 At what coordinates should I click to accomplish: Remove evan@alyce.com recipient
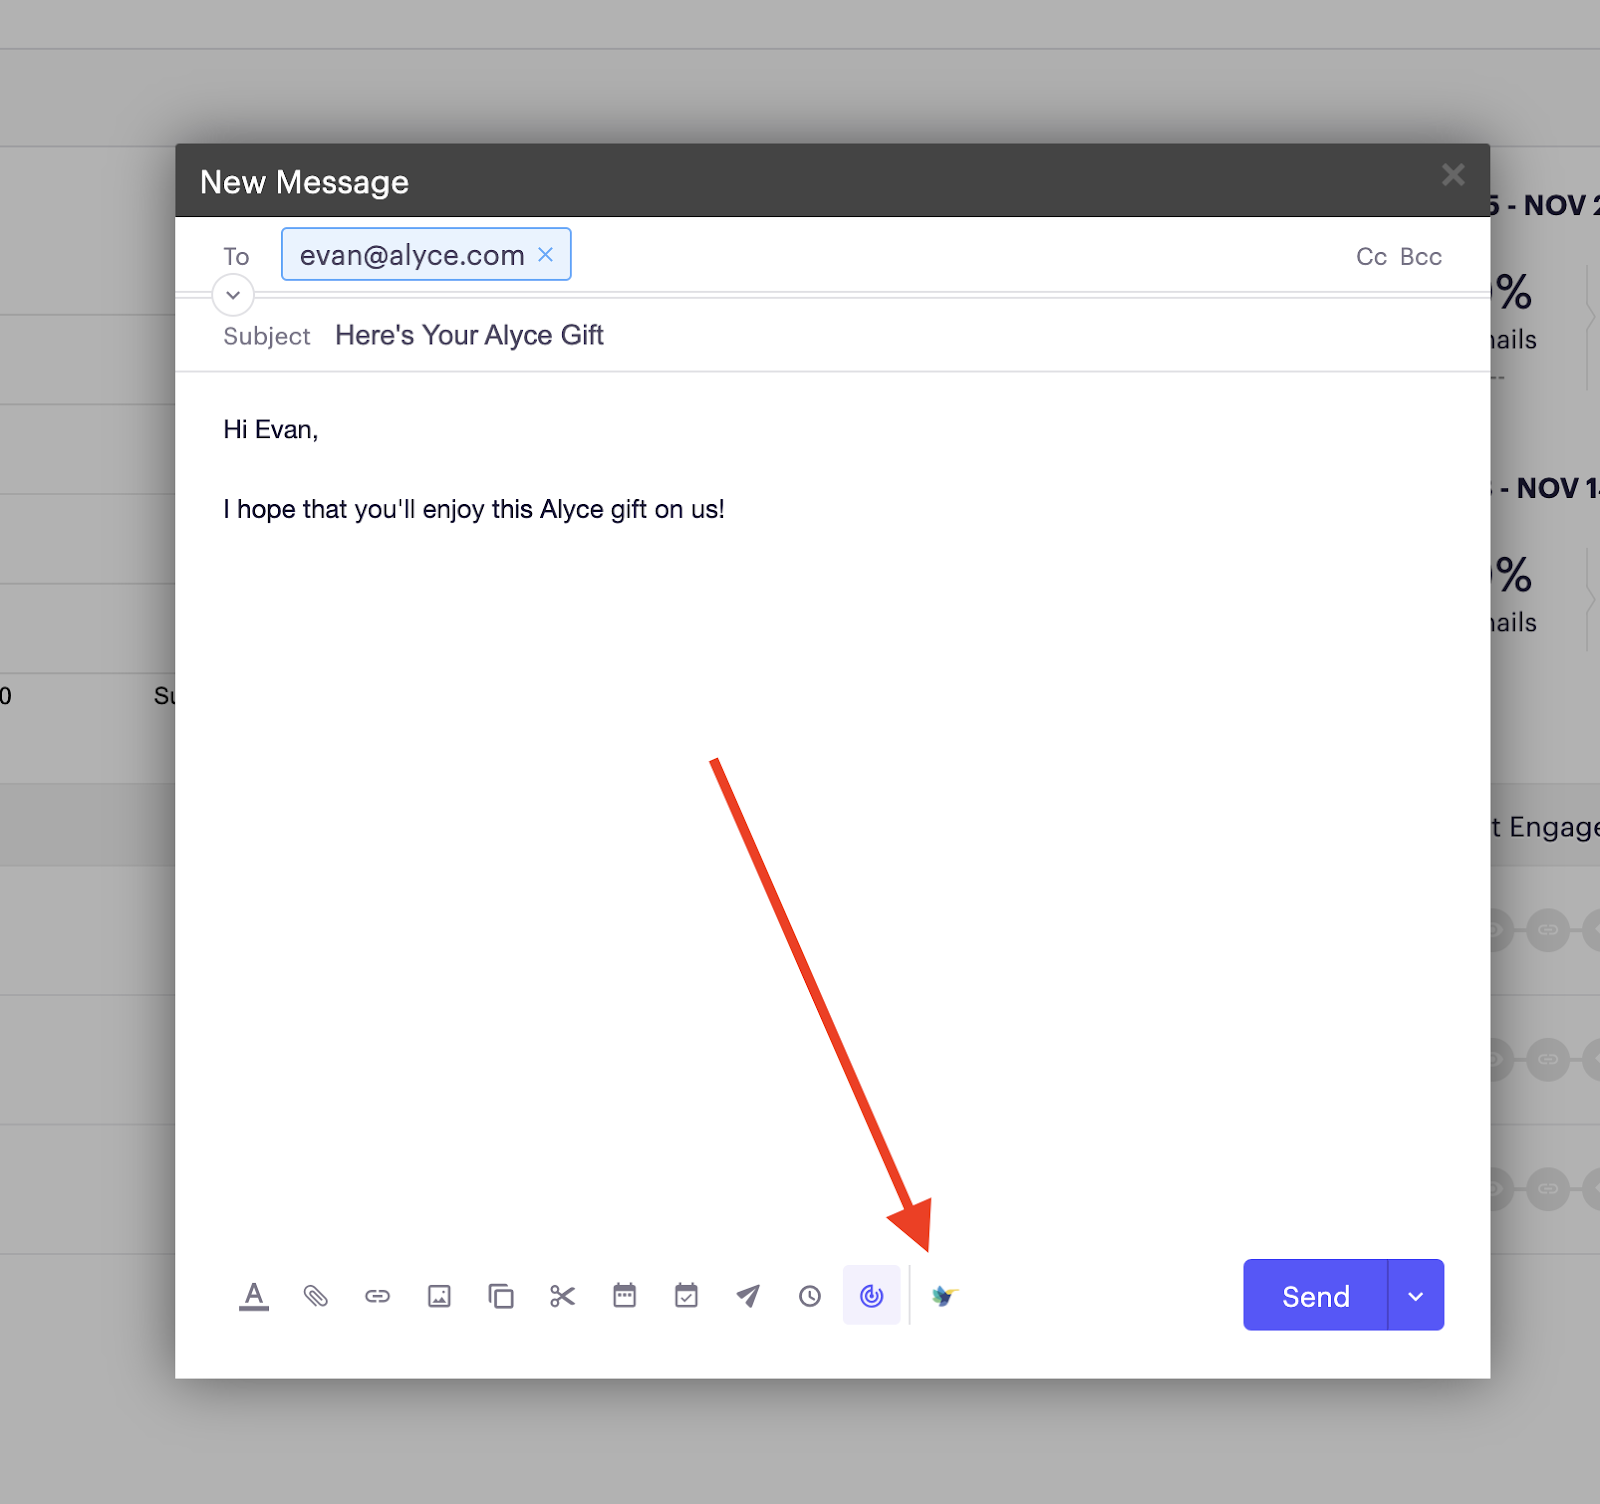click(546, 254)
